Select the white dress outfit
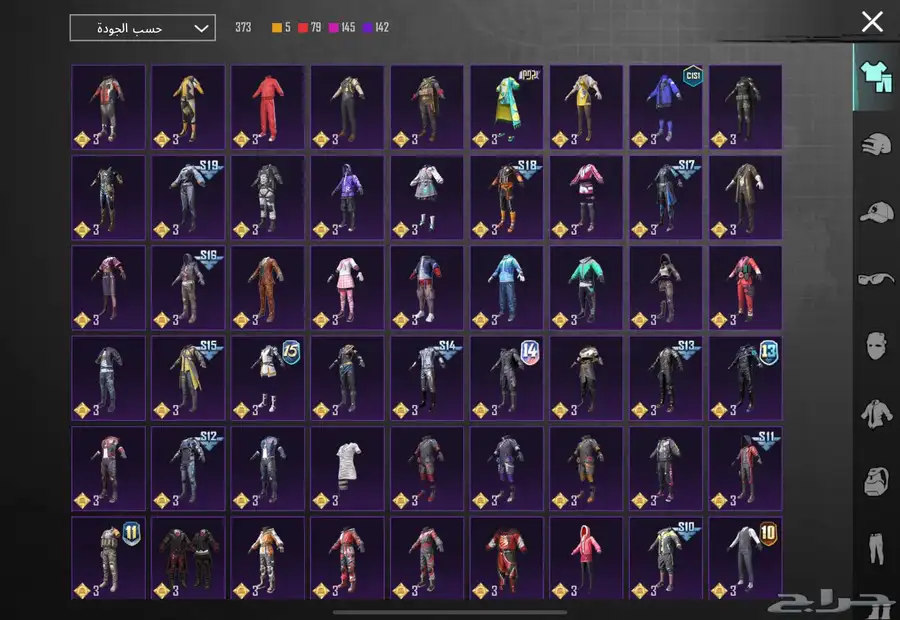The image size is (900, 620). click(347, 468)
